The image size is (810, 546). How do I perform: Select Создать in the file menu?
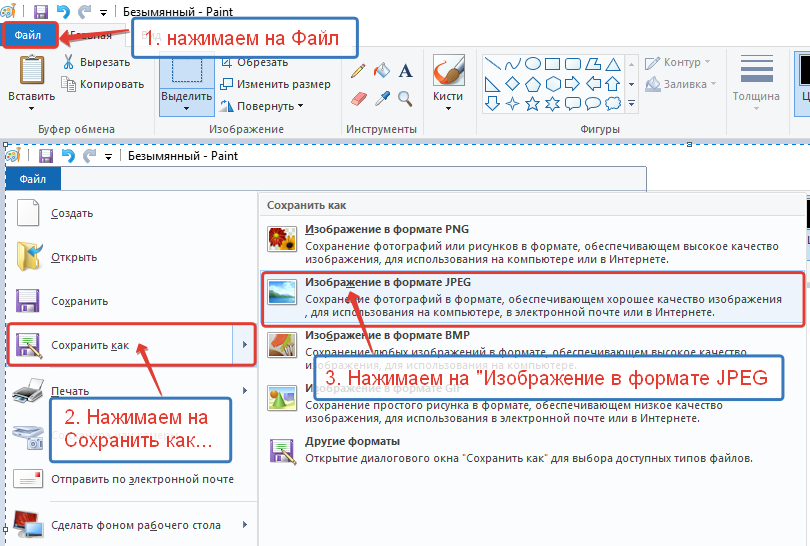coord(132,213)
